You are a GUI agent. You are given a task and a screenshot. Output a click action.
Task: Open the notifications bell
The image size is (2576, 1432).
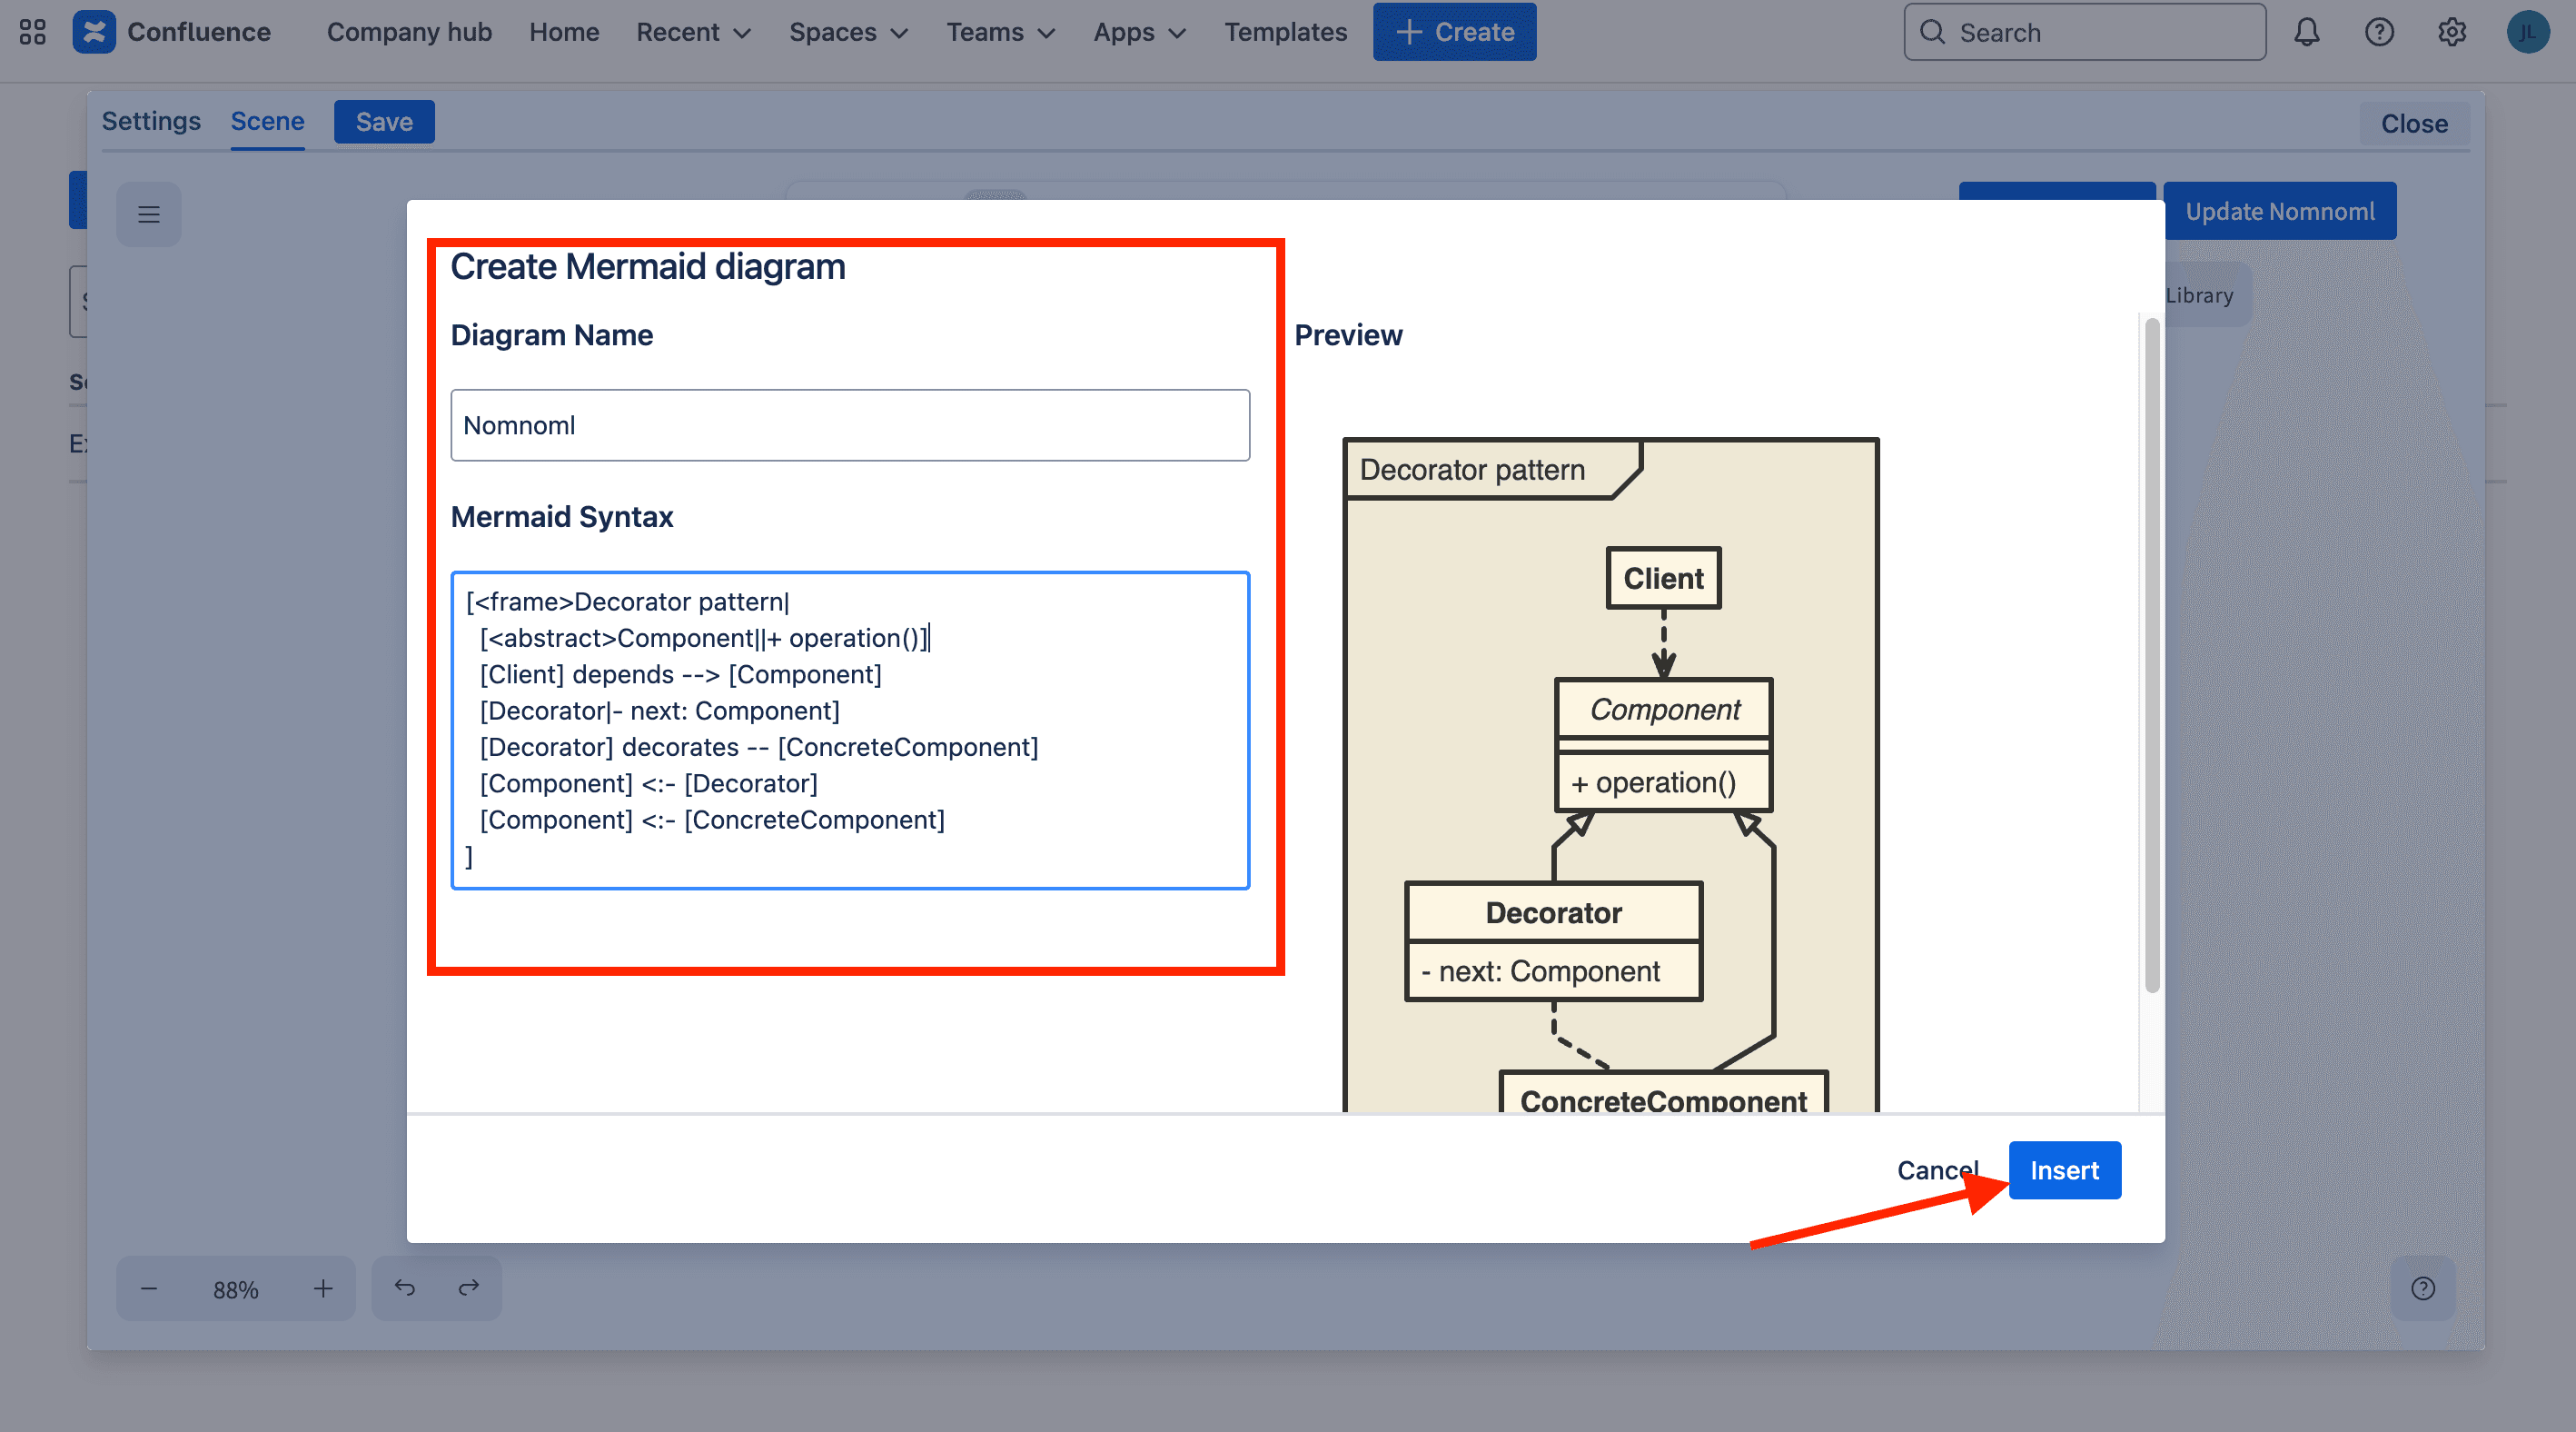pyautogui.click(x=2306, y=32)
